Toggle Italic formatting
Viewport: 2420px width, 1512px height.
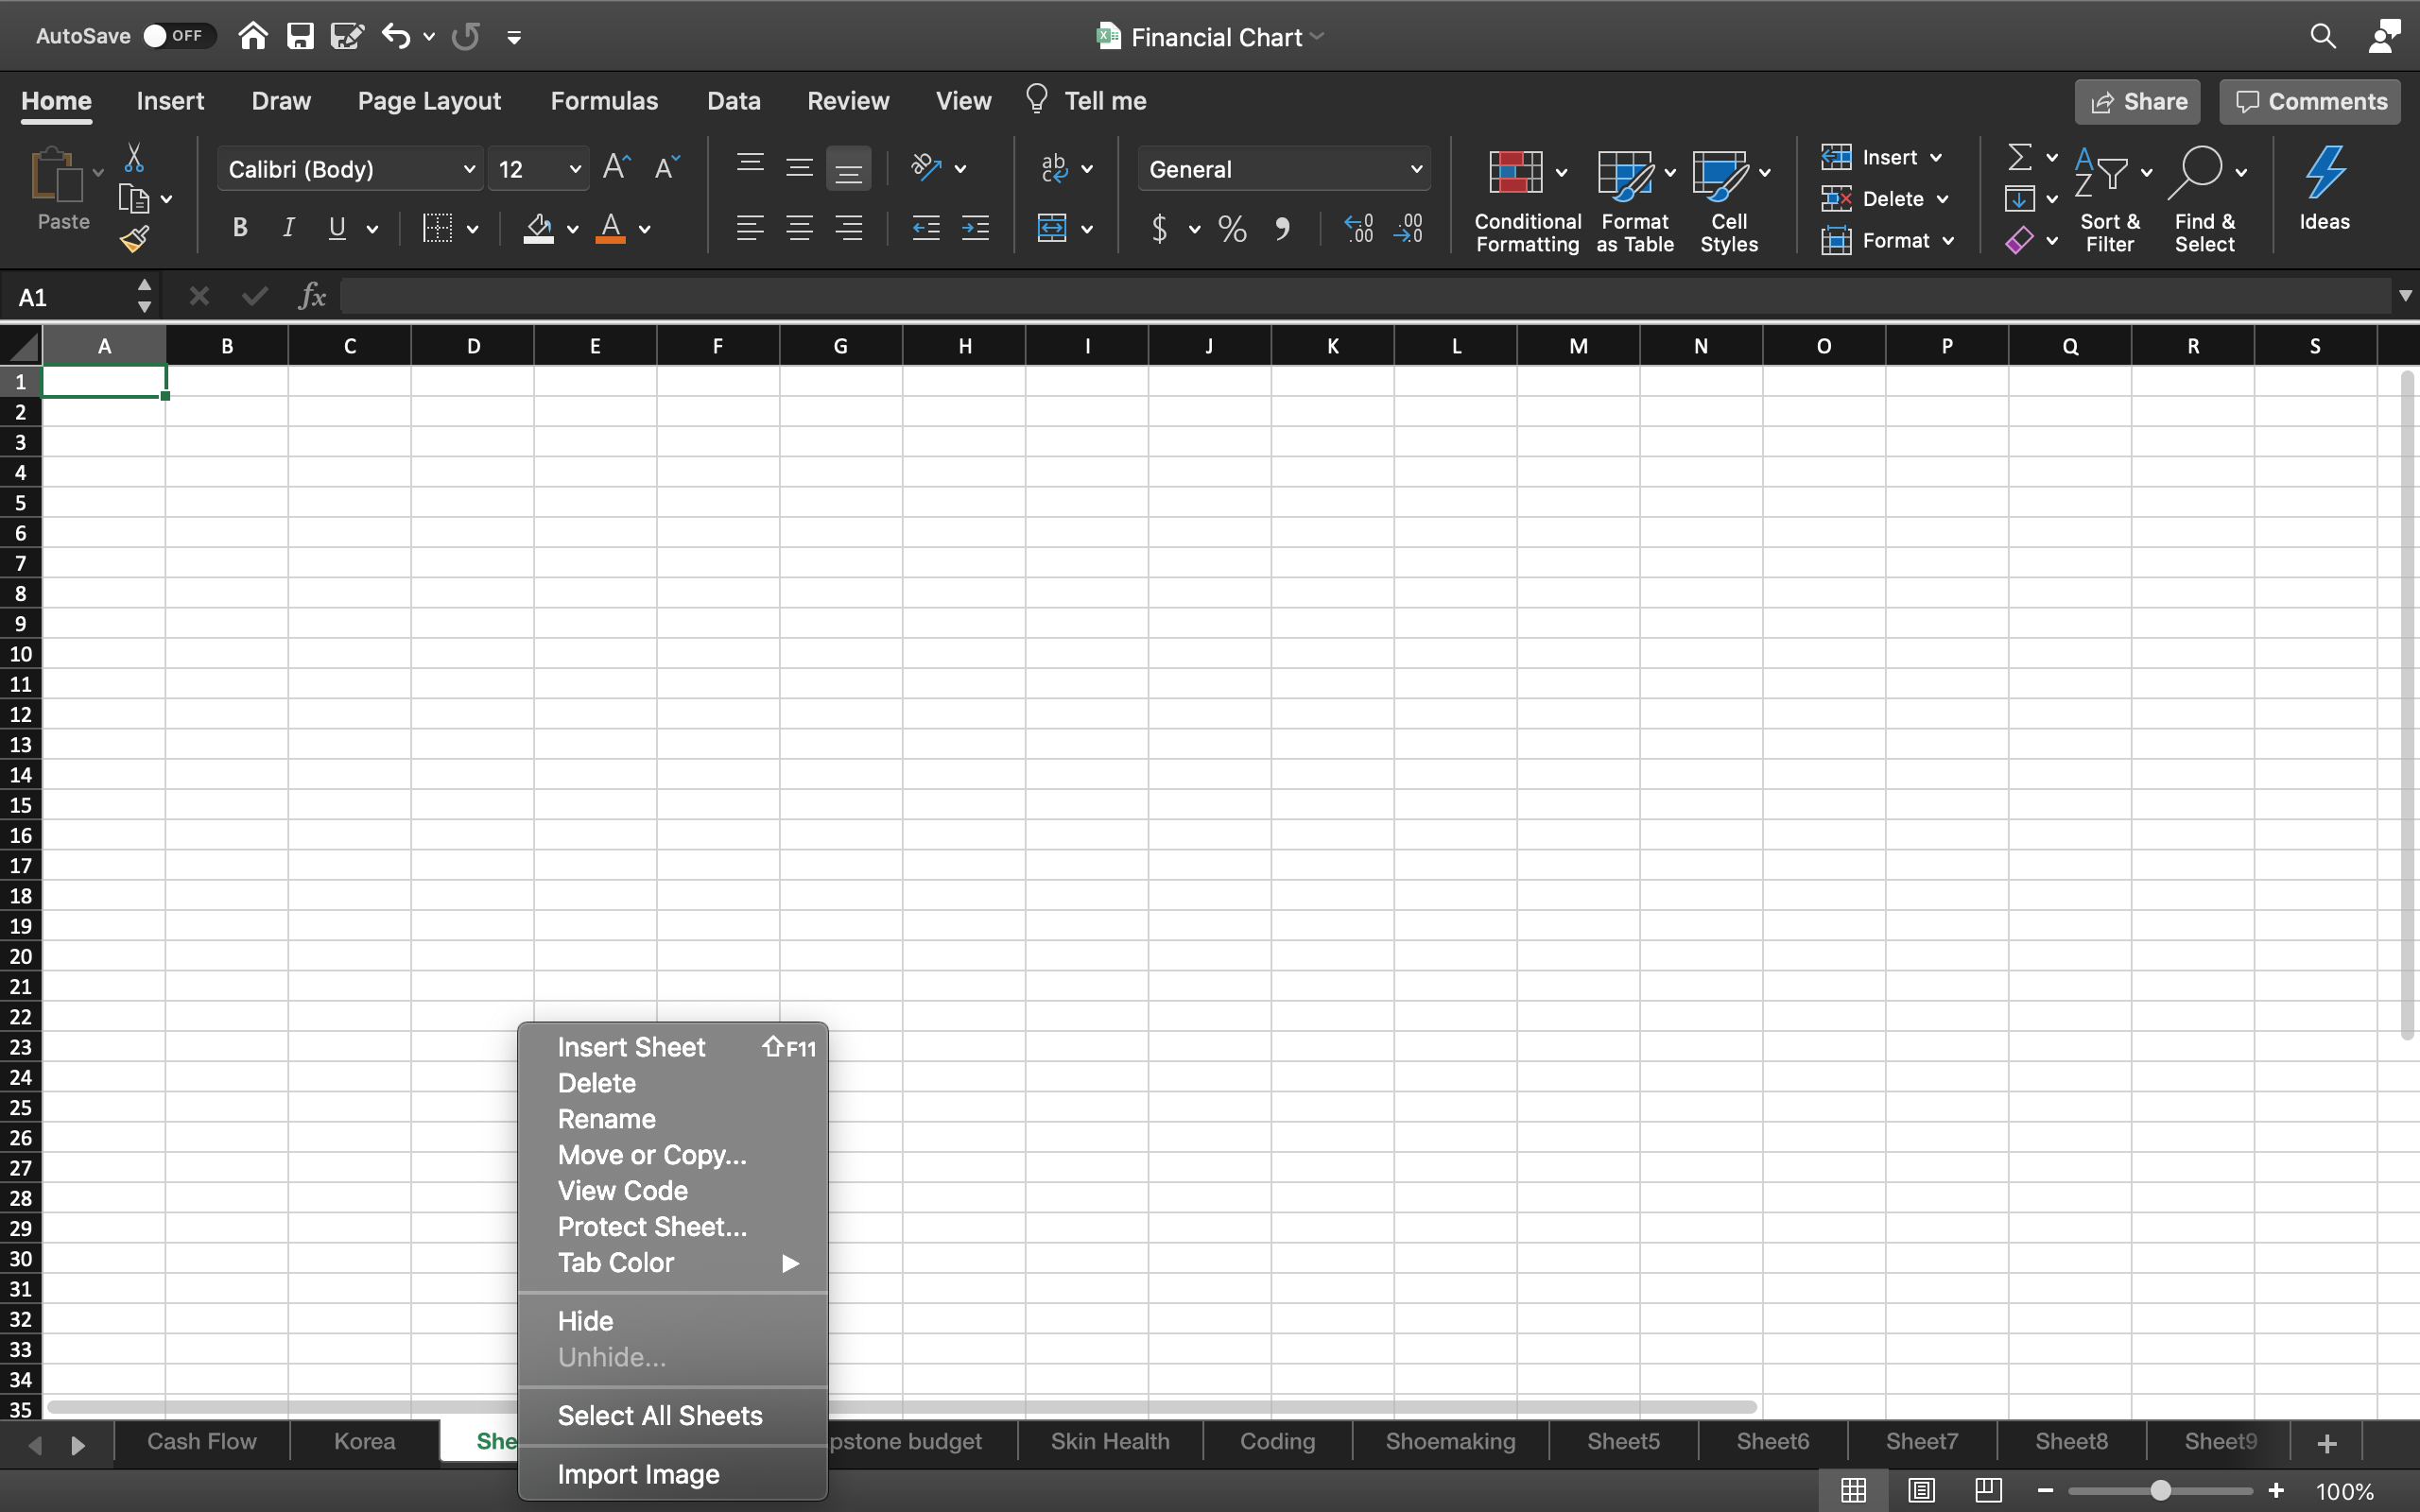tap(288, 228)
